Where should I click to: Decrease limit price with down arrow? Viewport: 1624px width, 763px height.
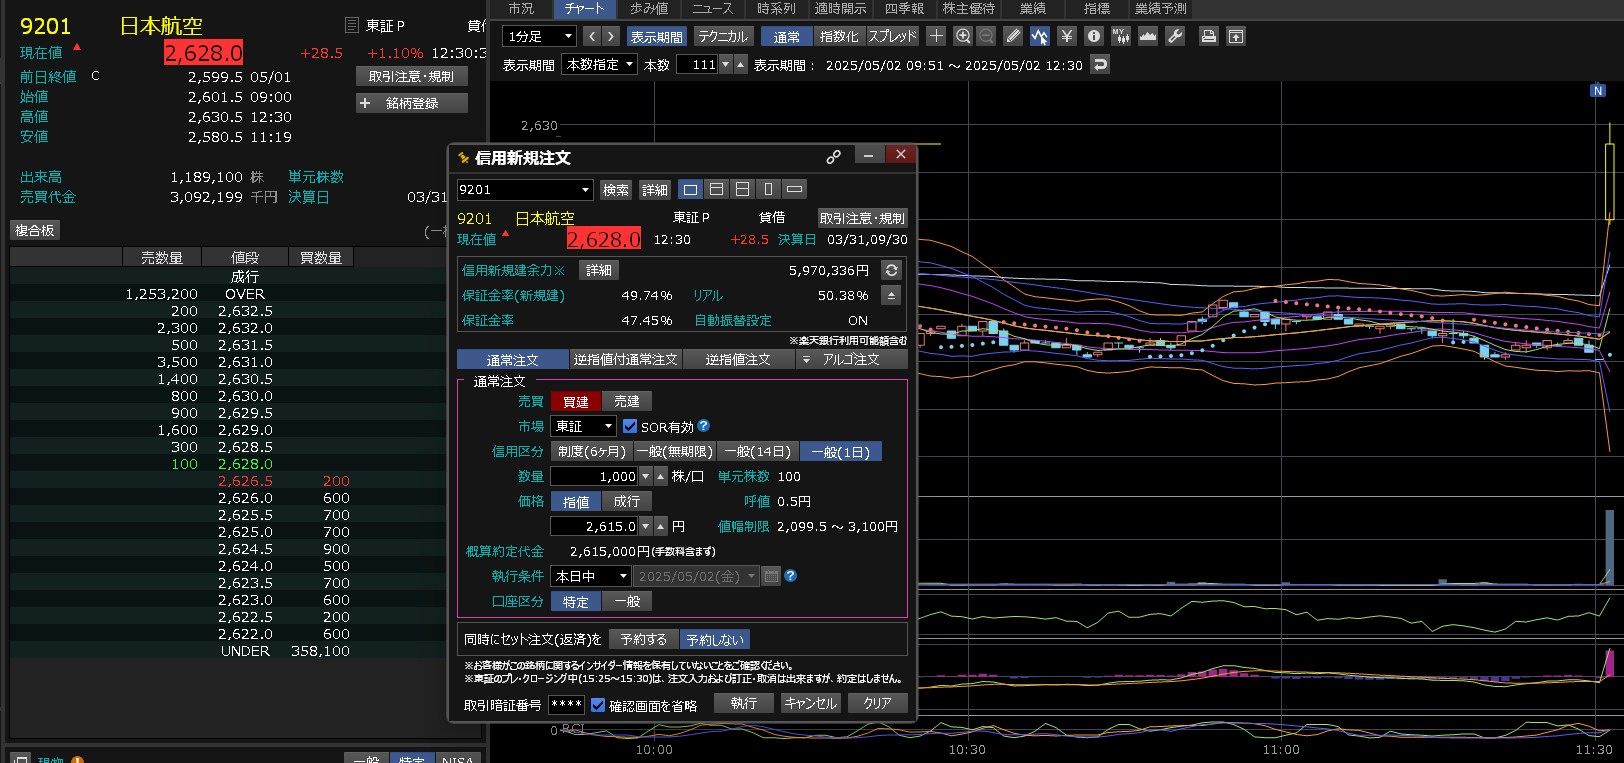646,526
